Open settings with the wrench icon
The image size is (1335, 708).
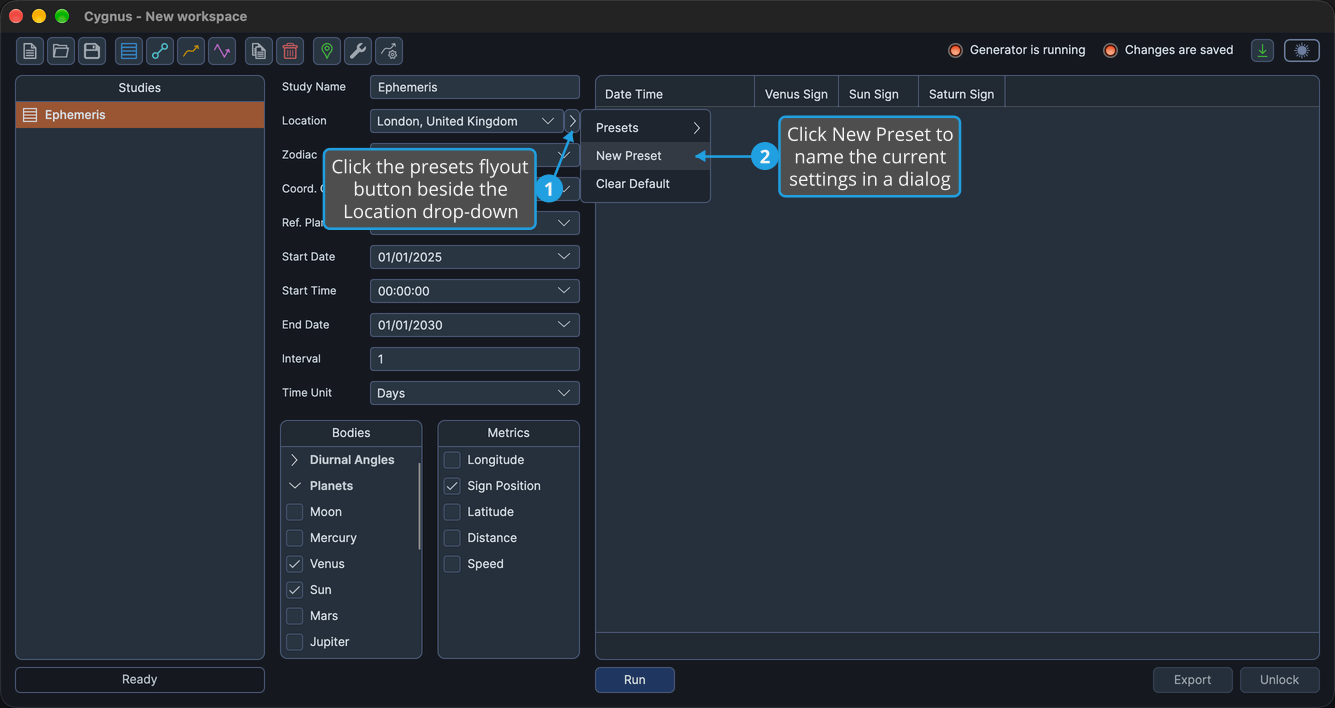click(358, 51)
